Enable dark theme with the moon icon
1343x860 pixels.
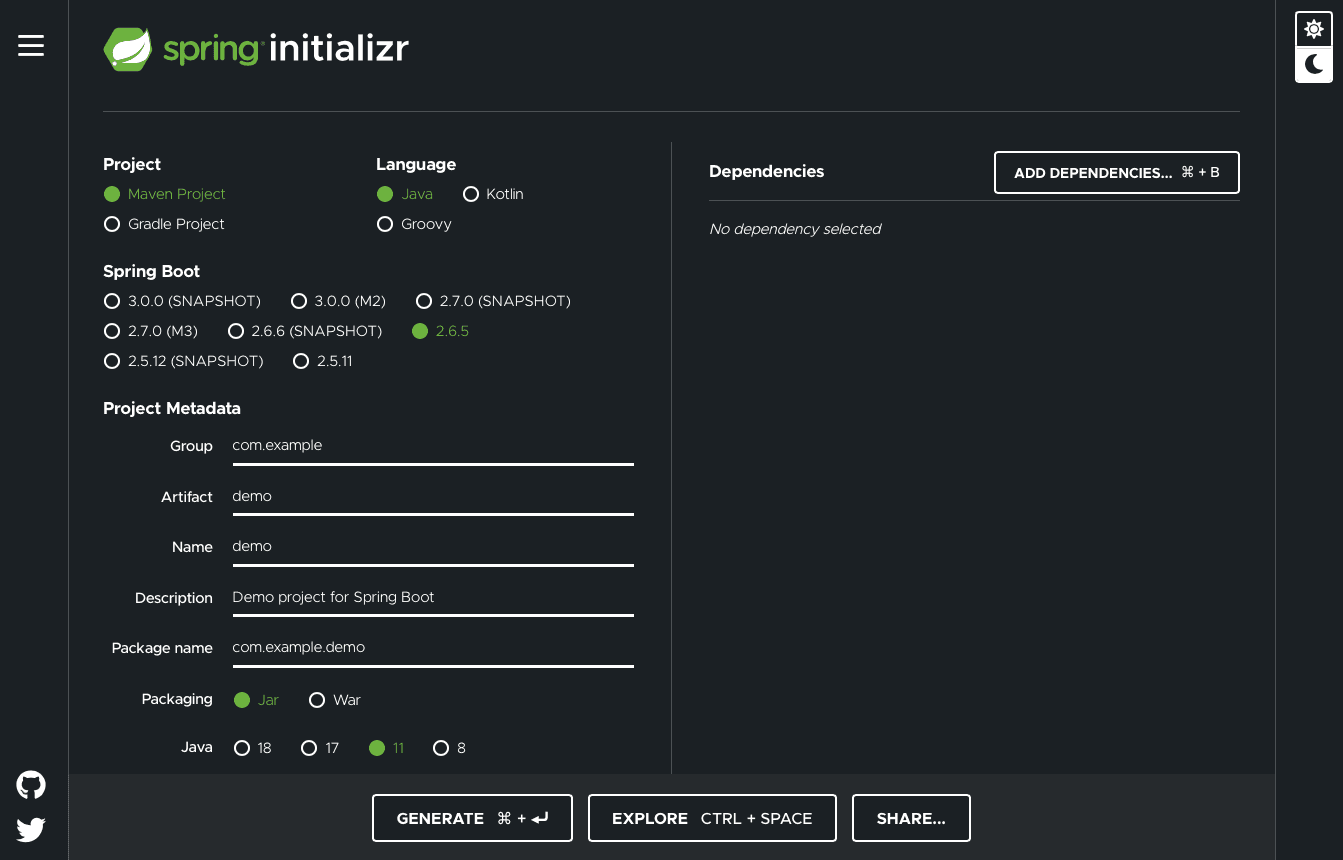click(1313, 64)
